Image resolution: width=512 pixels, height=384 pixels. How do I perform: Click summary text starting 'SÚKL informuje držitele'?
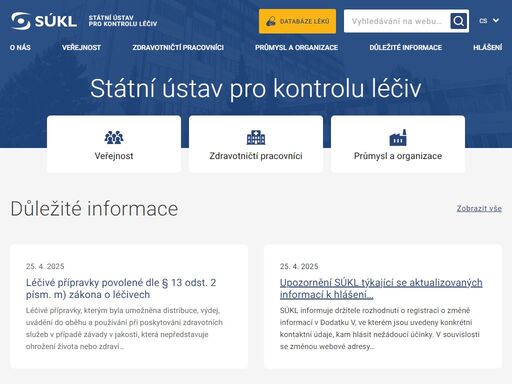coord(380,328)
